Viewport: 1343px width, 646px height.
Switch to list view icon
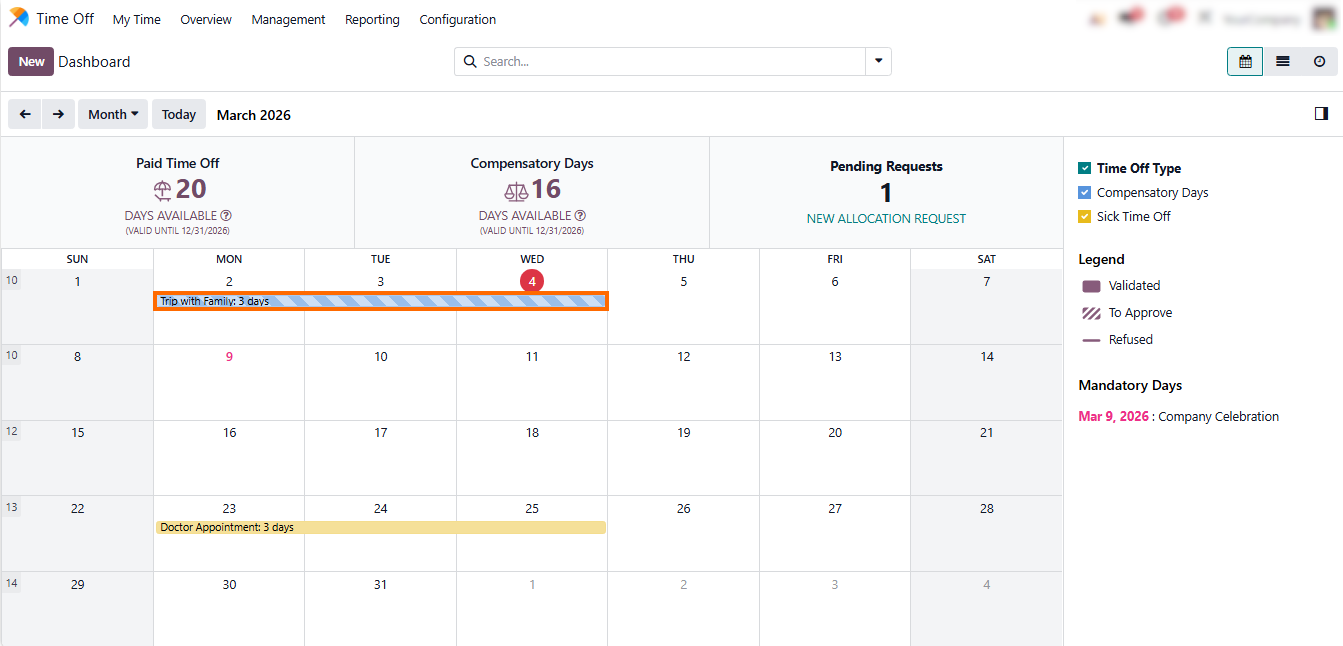[1282, 62]
